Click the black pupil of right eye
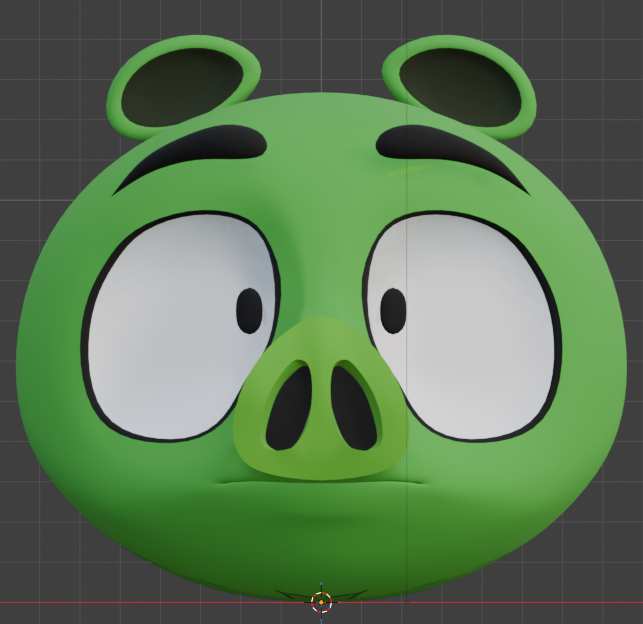This screenshot has width=643, height=624. point(393,310)
